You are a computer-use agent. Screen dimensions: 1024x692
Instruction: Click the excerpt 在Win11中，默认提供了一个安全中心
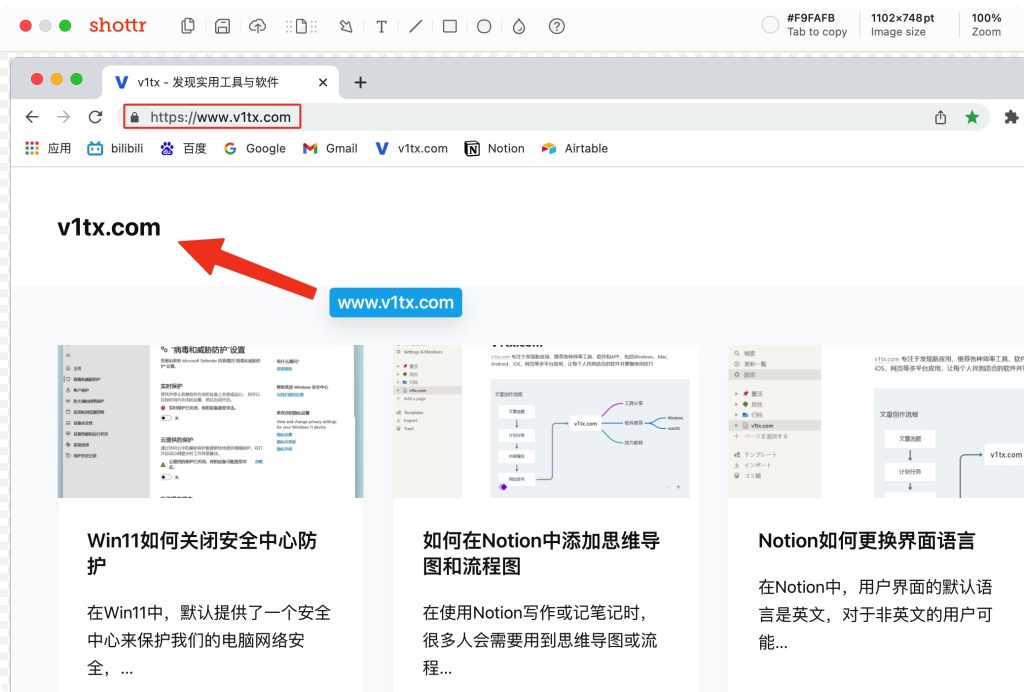click(209, 640)
